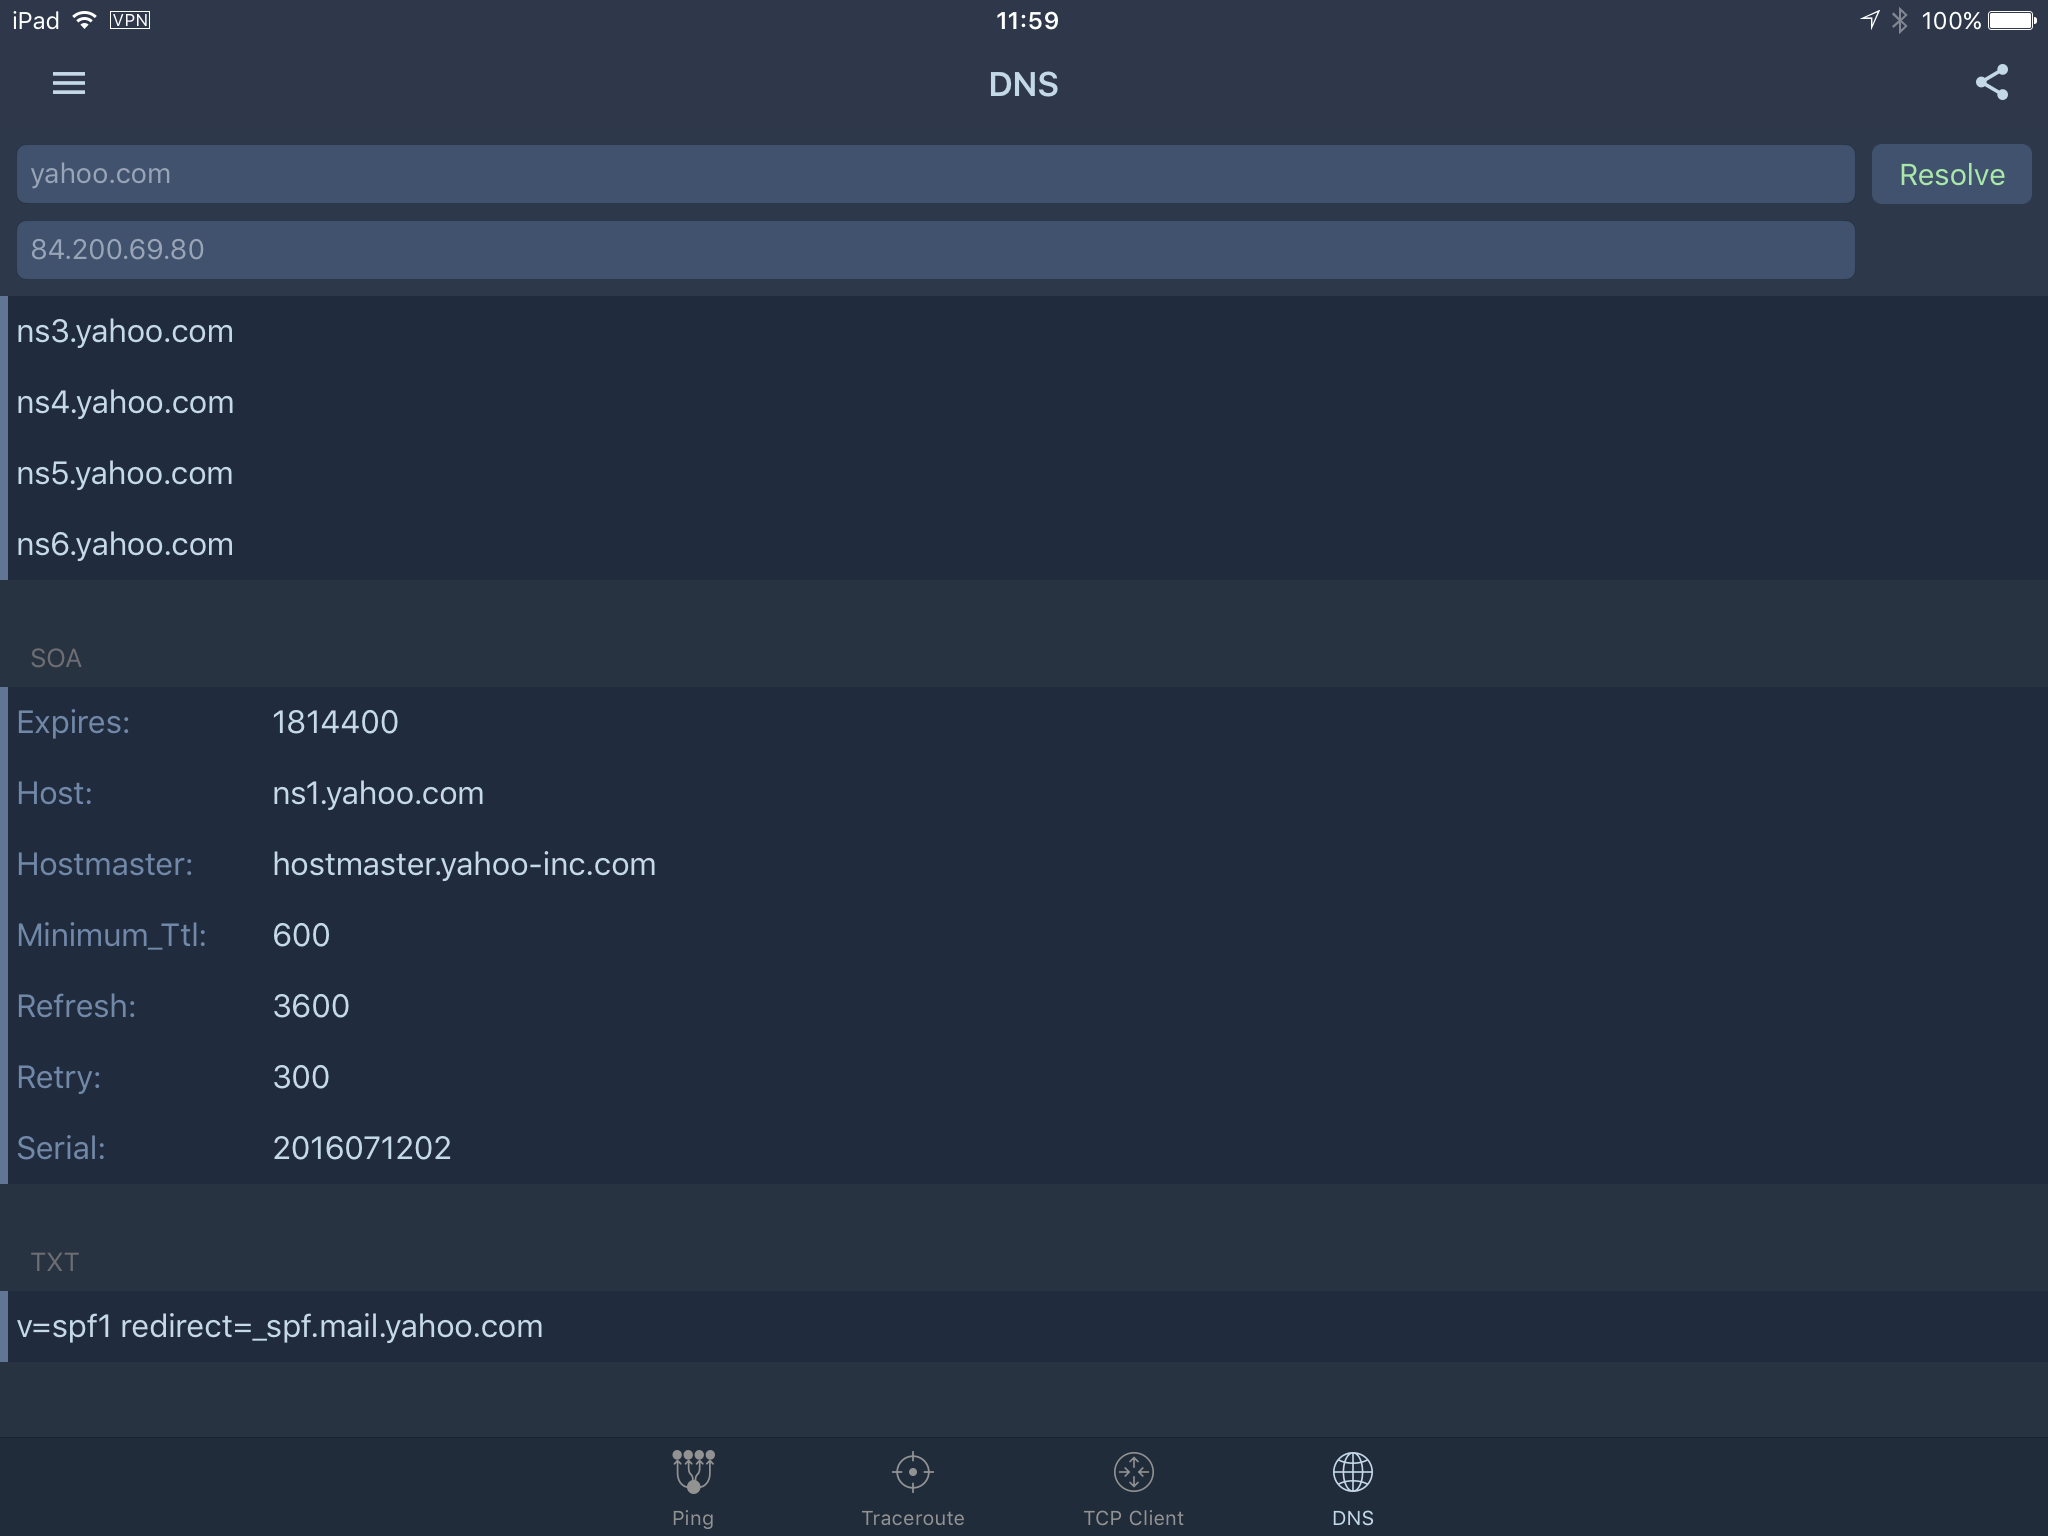Tap the 11:59 clock
The height and width of the screenshot is (1536, 2048).
1027,20
